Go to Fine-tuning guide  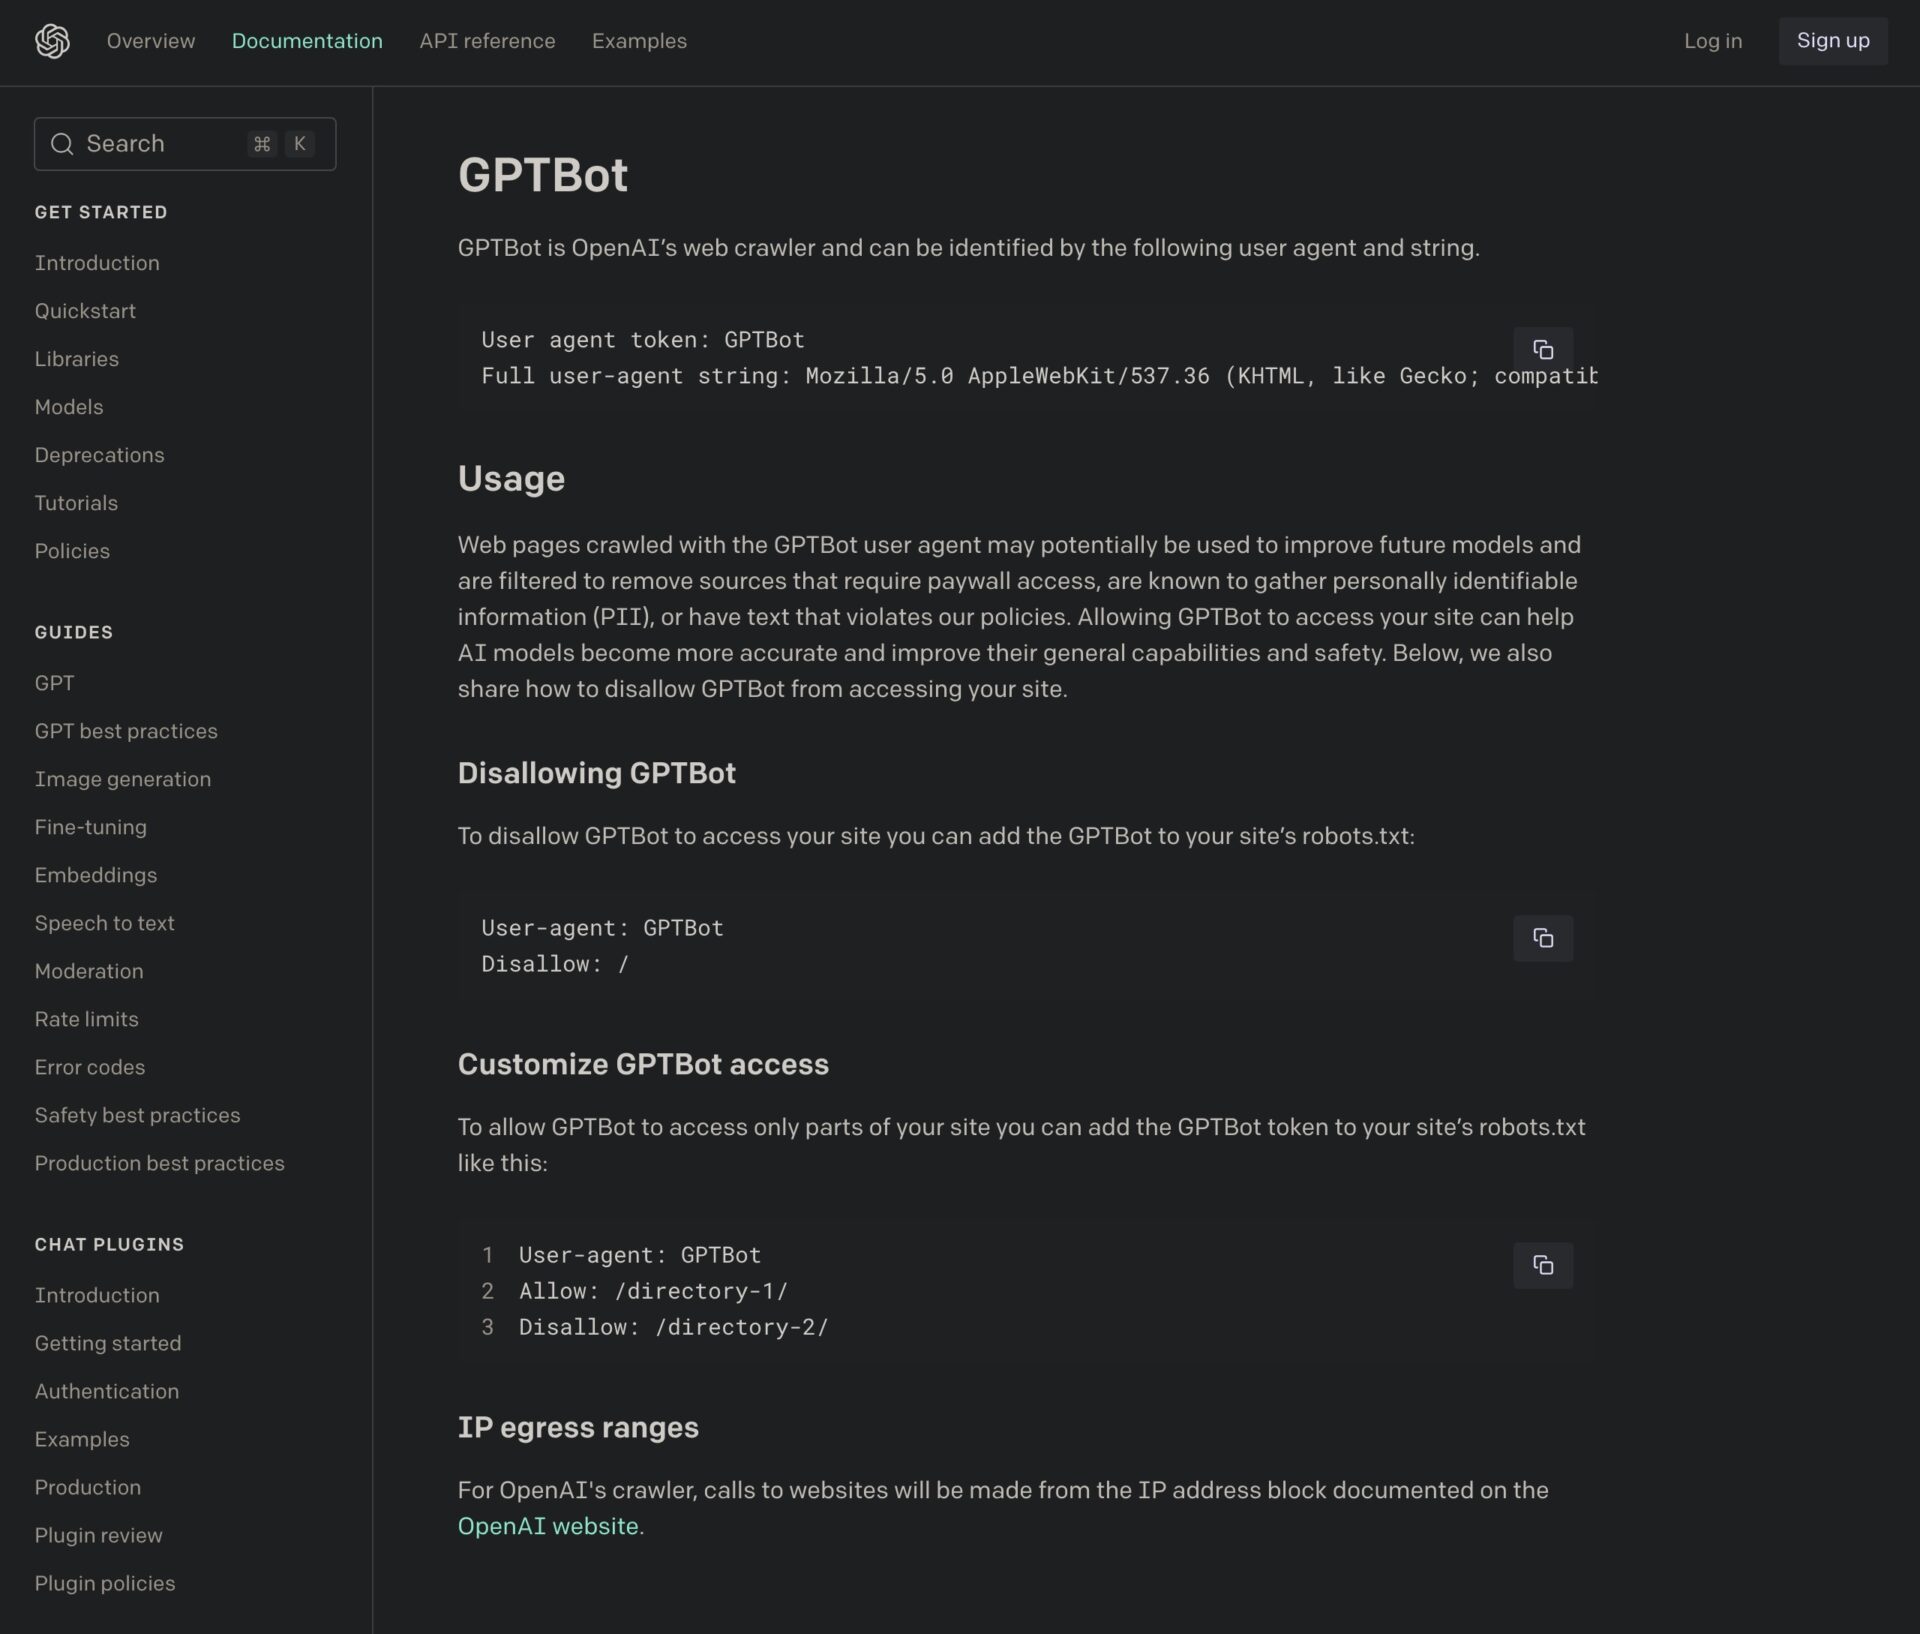[x=91, y=827]
